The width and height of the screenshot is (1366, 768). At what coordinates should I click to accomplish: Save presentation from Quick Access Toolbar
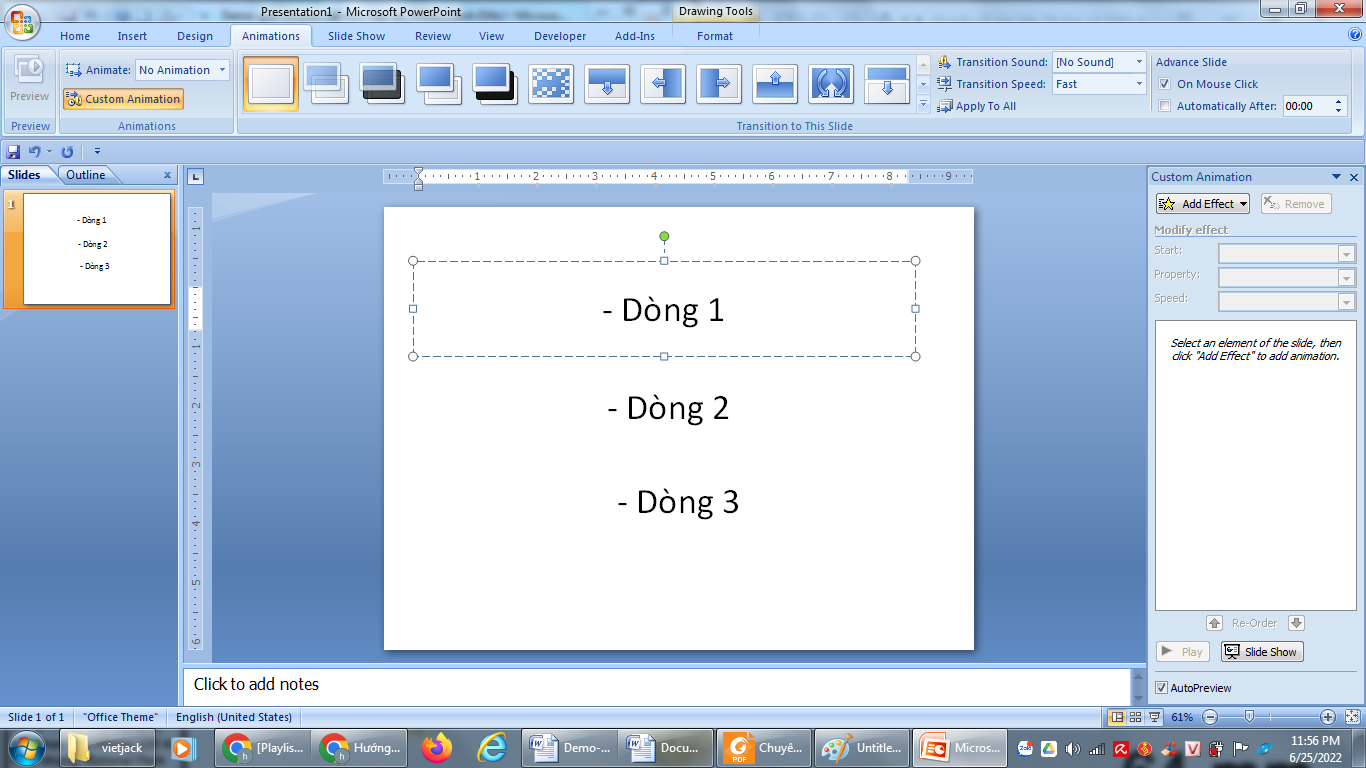point(14,152)
